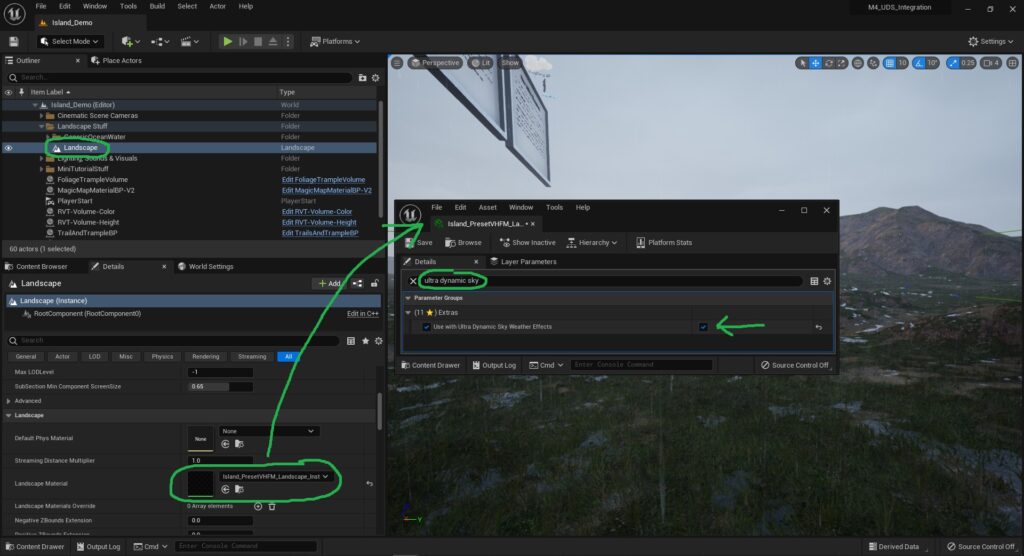Image resolution: width=1024 pixels, height=556 pixels.
Task: Stop the play session
Action: coord(258,41)
